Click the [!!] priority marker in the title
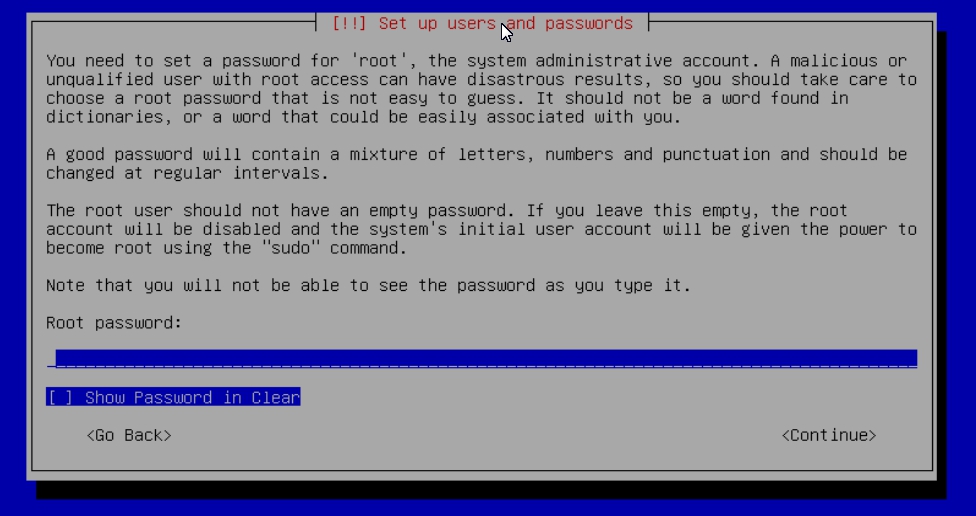This screenshot has width=976, height=516. [349, 24]
